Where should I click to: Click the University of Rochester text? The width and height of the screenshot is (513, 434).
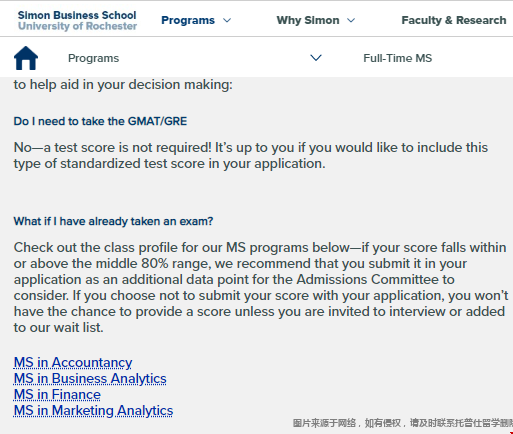77,26
